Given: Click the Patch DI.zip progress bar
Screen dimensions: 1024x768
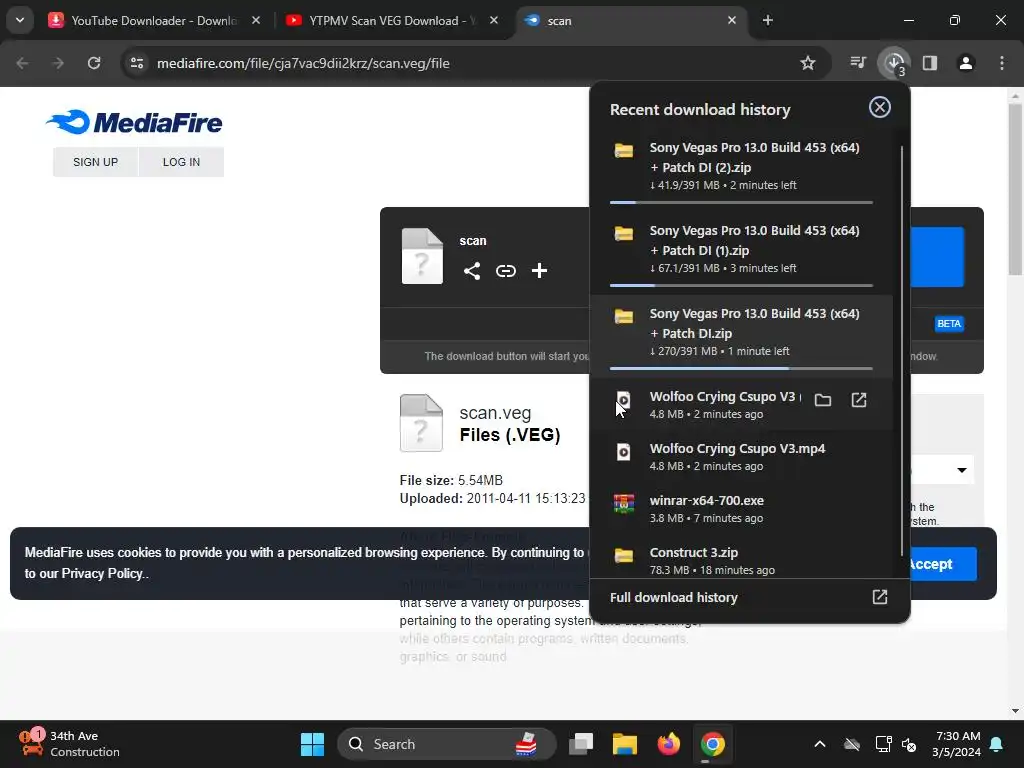Looking at the screenshot, I should 741,368.
